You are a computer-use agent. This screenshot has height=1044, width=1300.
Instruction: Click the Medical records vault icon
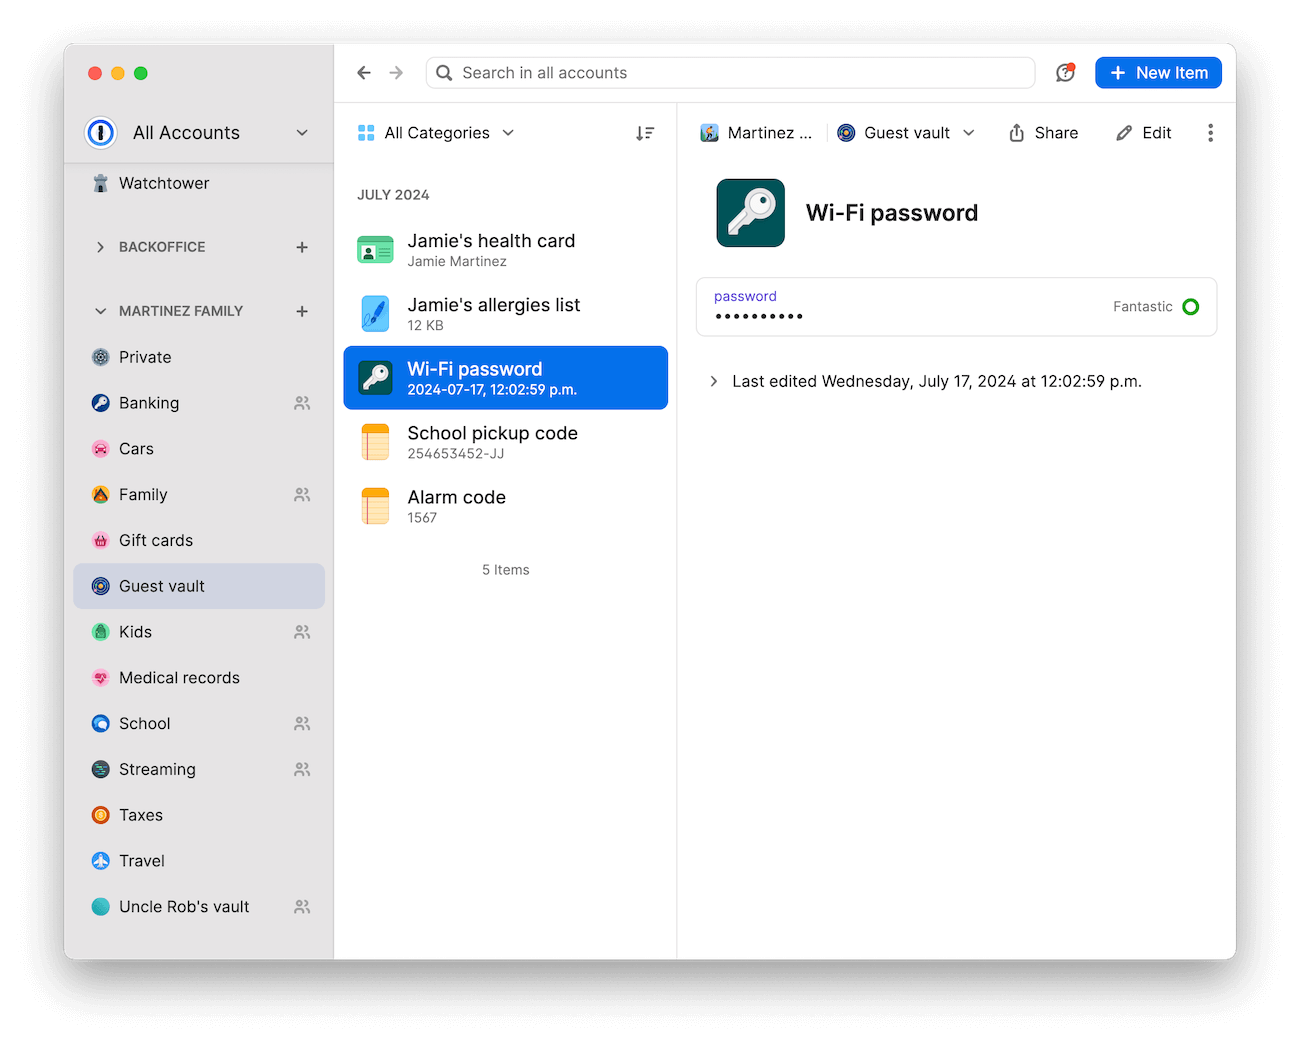(x=101, y=677)
